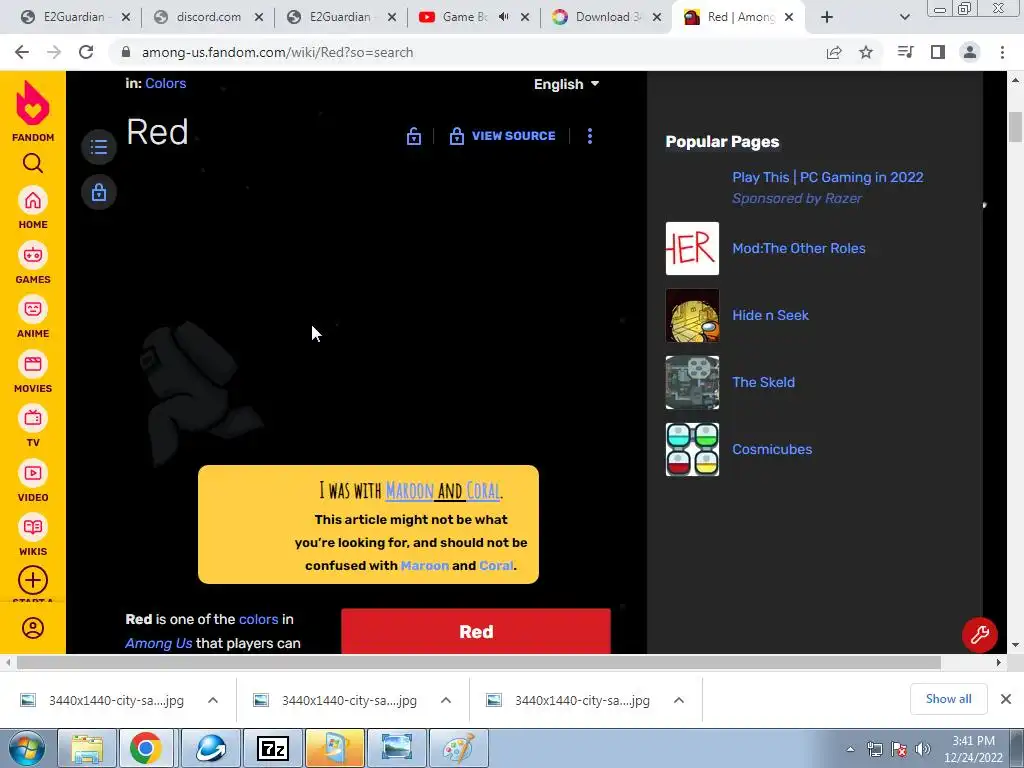The image size is (1024, 768).
Task: Click the red wrench tools button
Action: (x=979, y=634)
